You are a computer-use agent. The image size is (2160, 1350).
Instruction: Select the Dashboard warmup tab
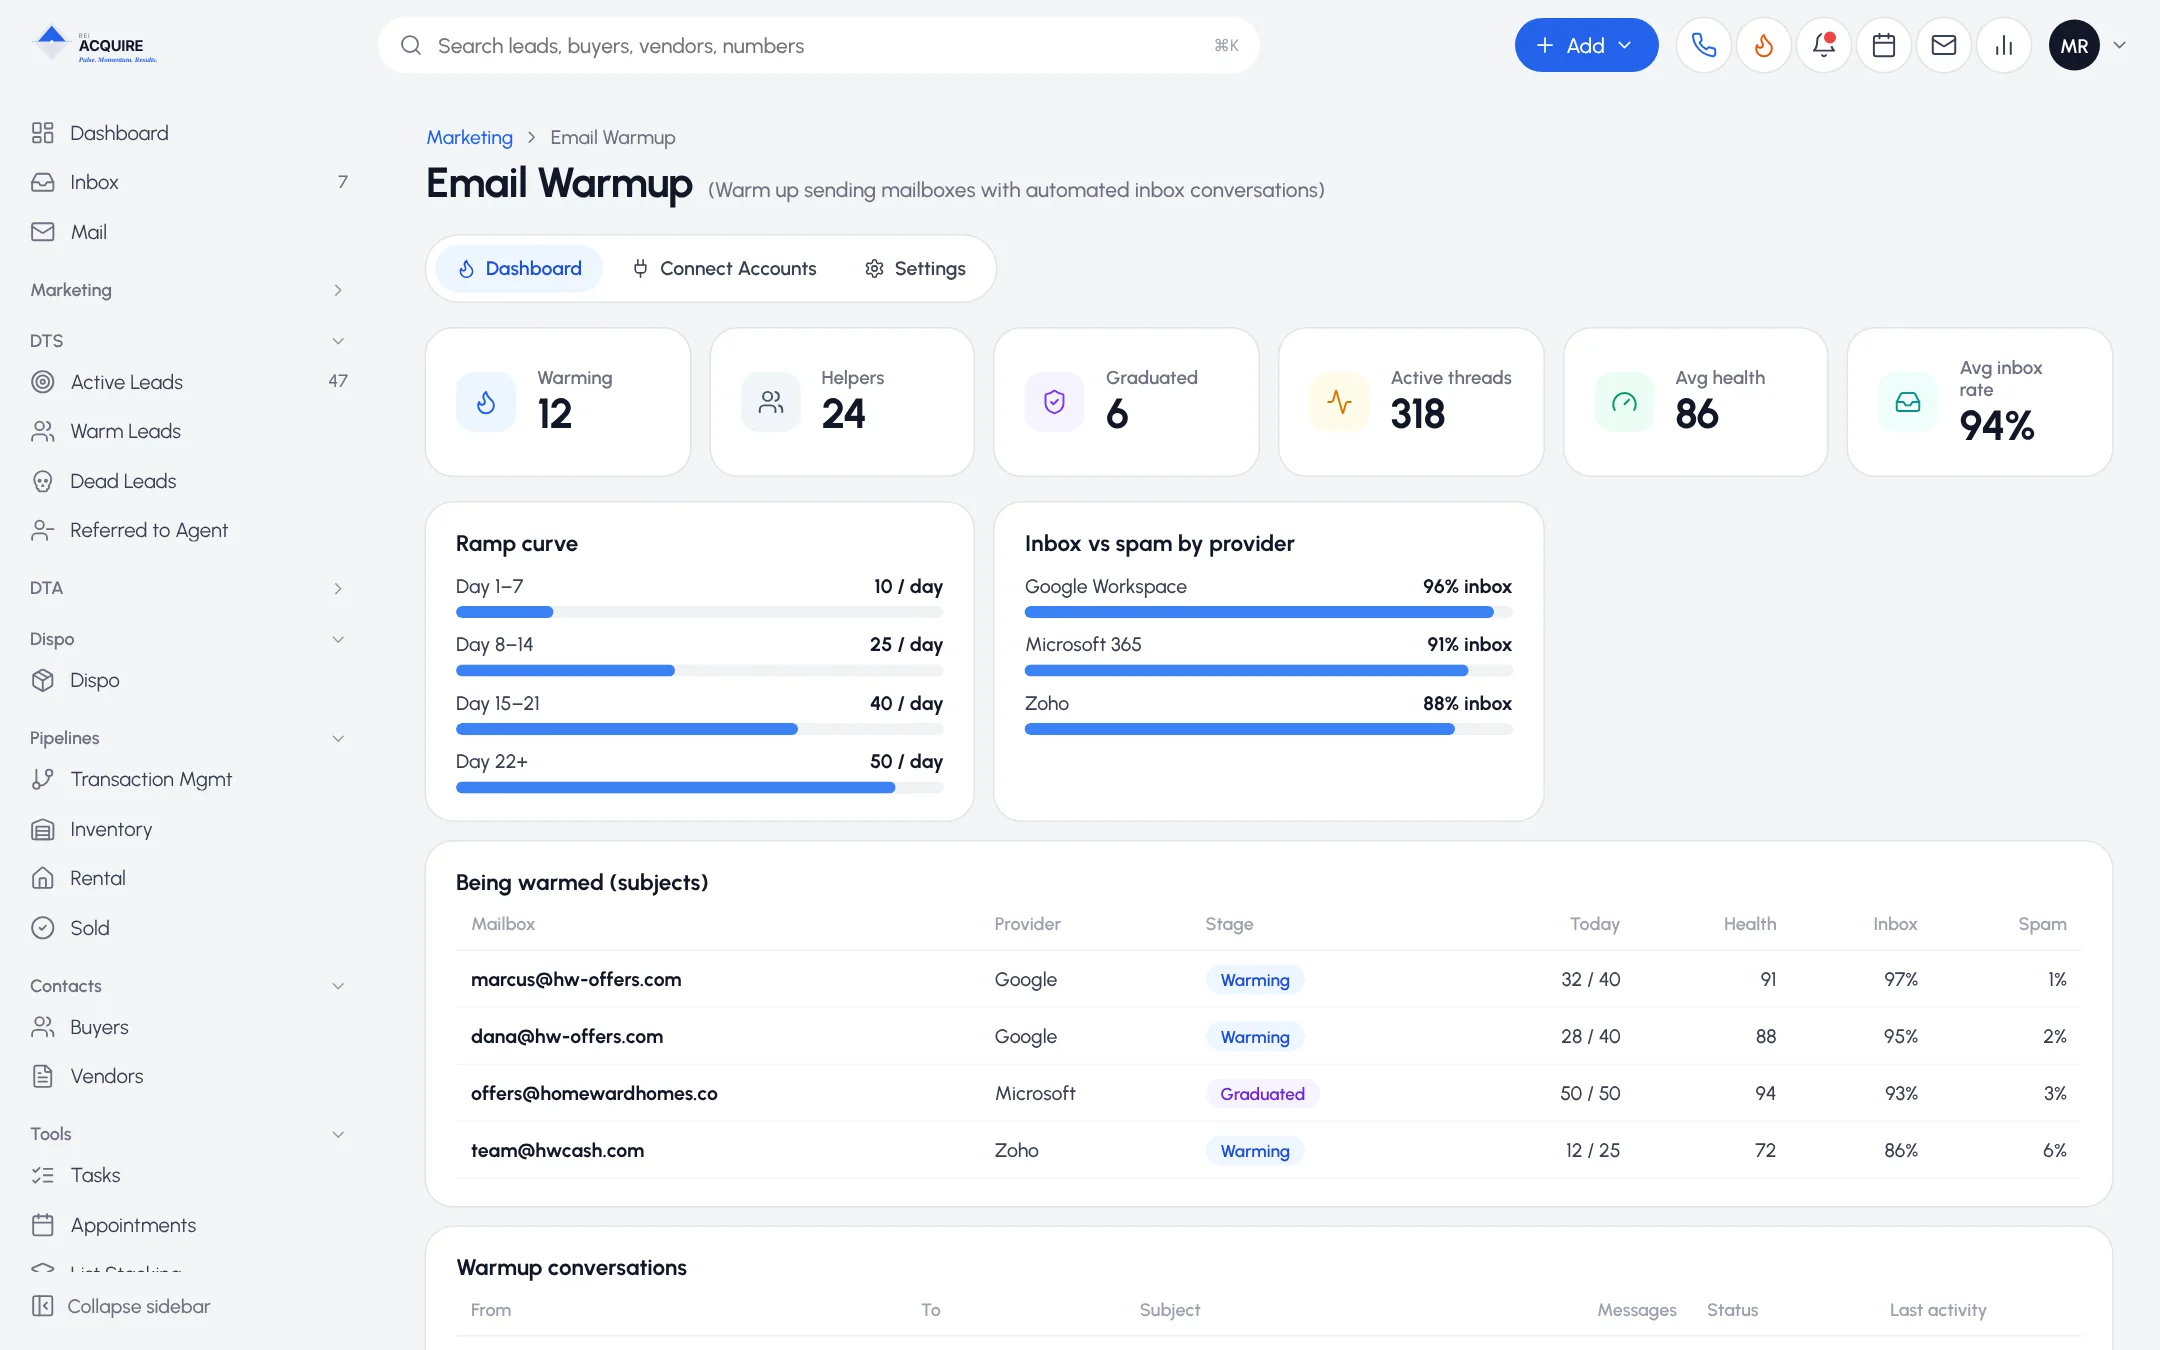tap(520, 268)
